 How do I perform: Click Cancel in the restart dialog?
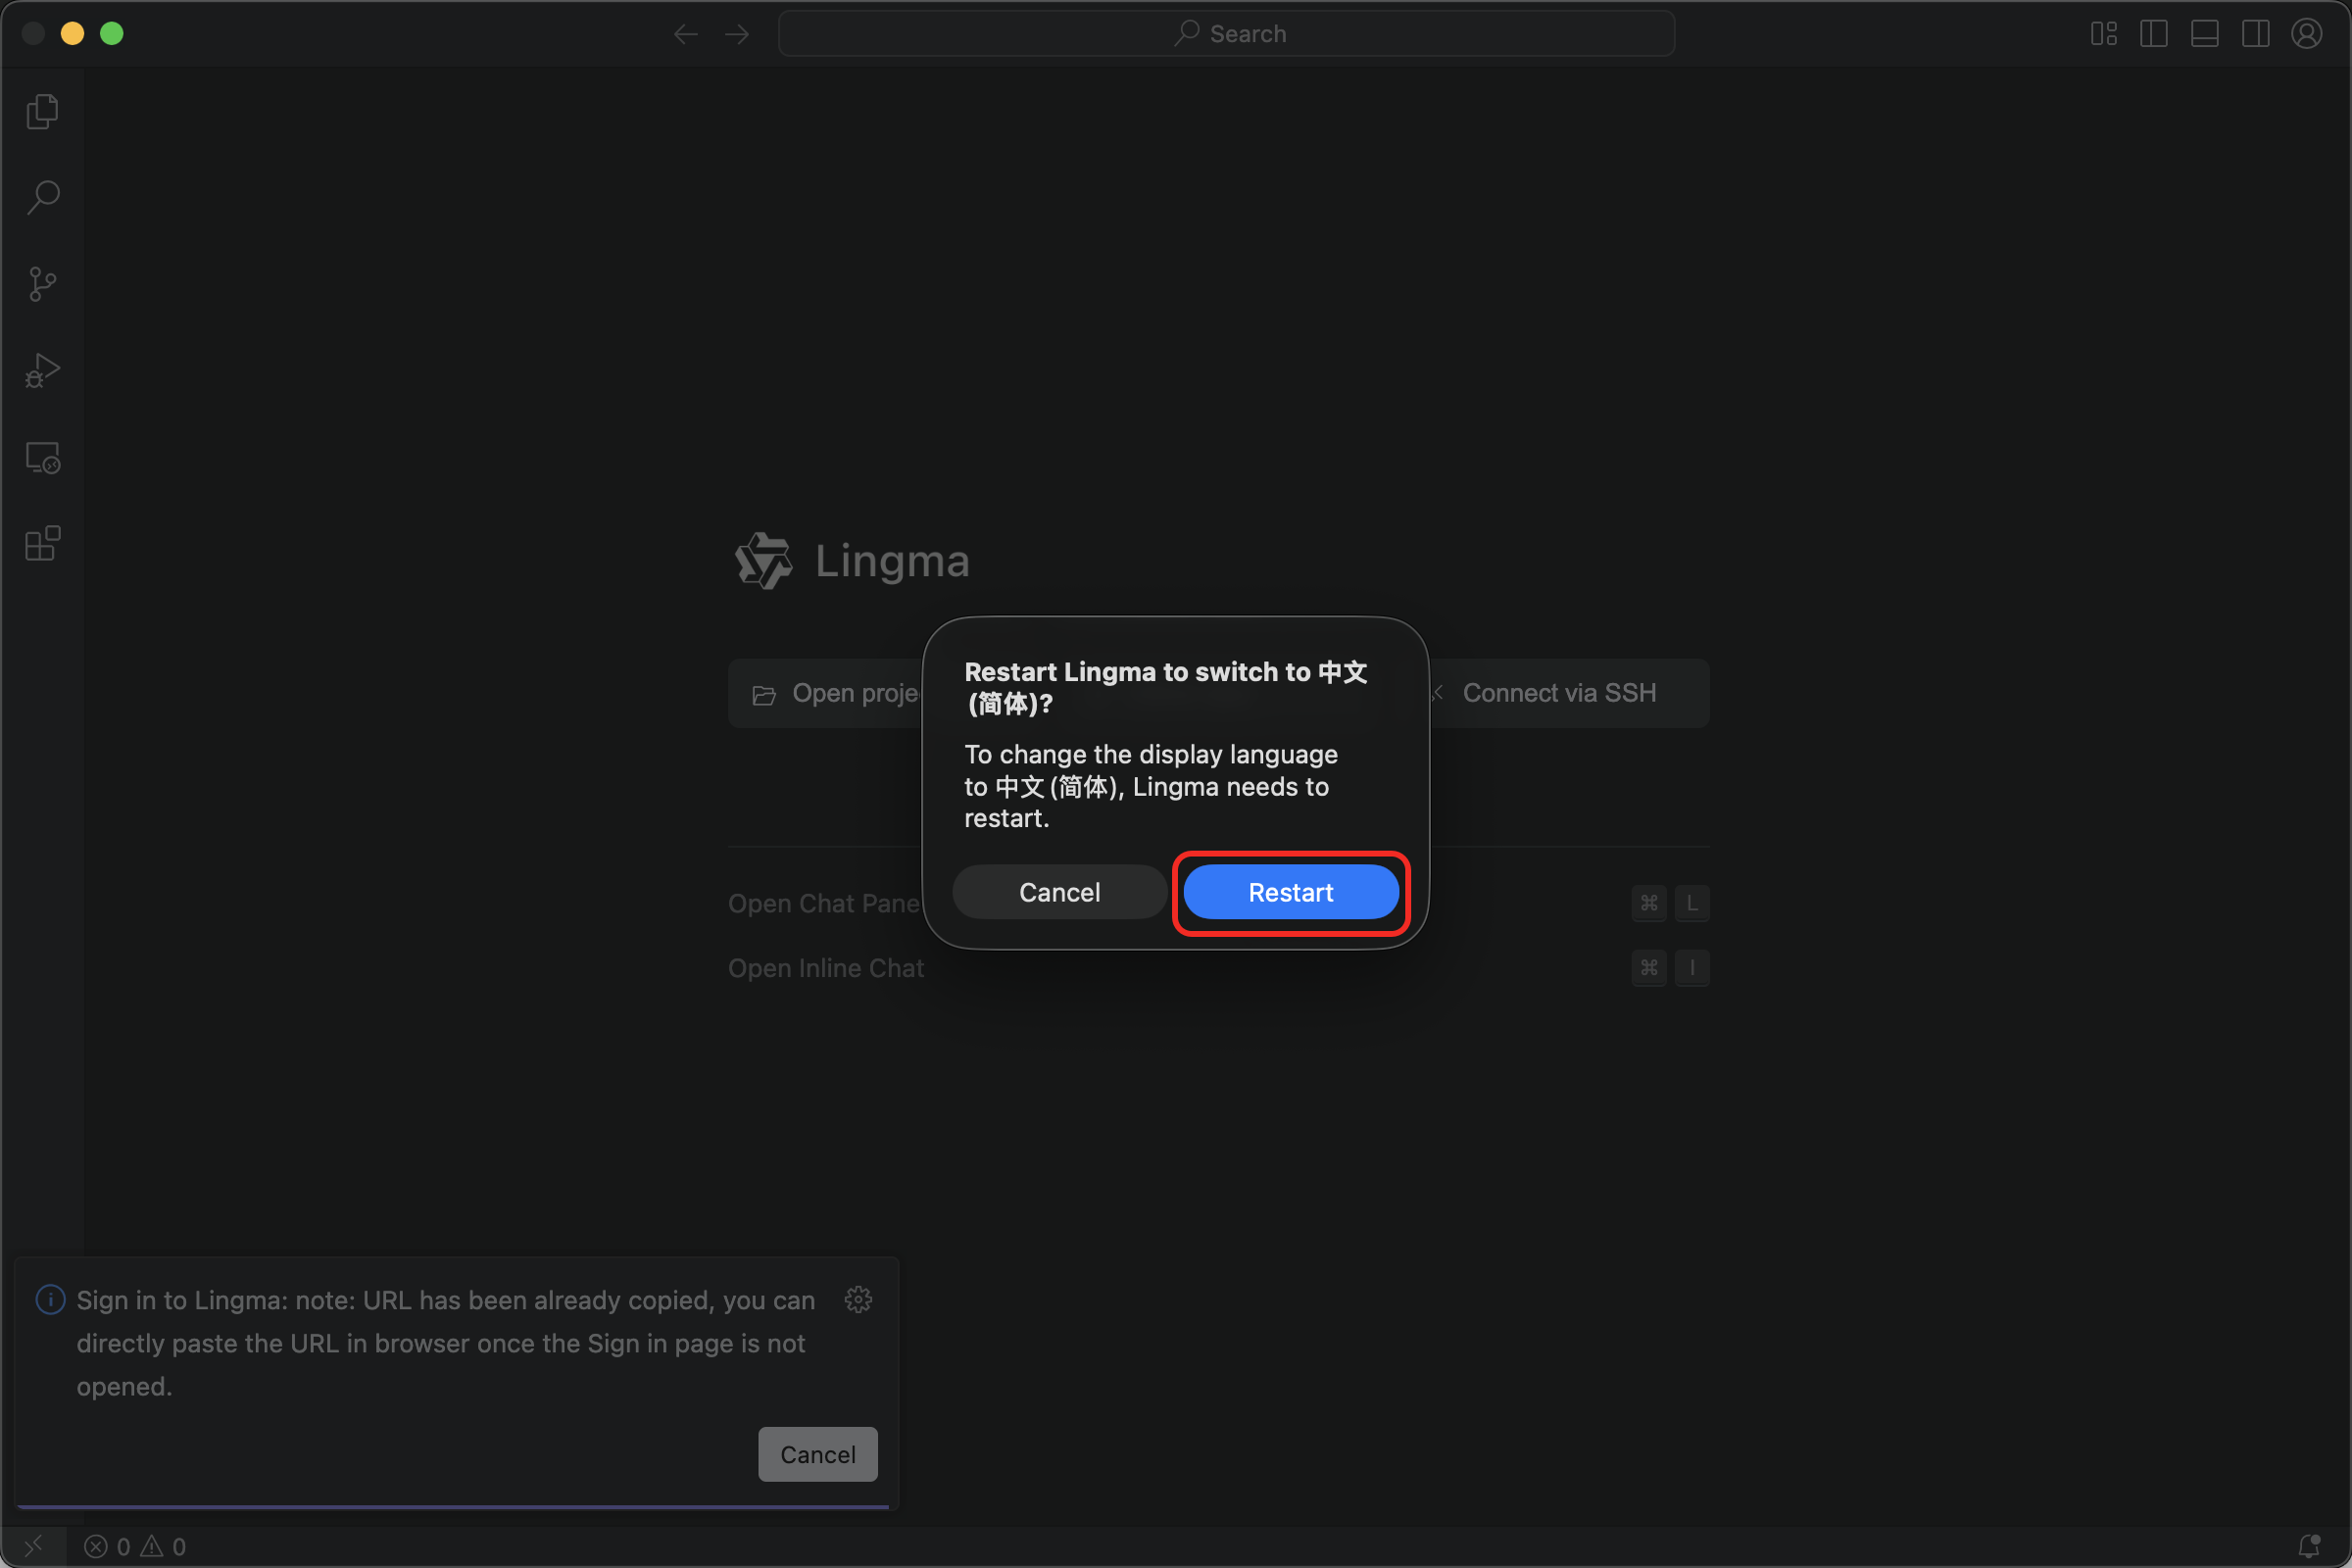click(1059, 892)
